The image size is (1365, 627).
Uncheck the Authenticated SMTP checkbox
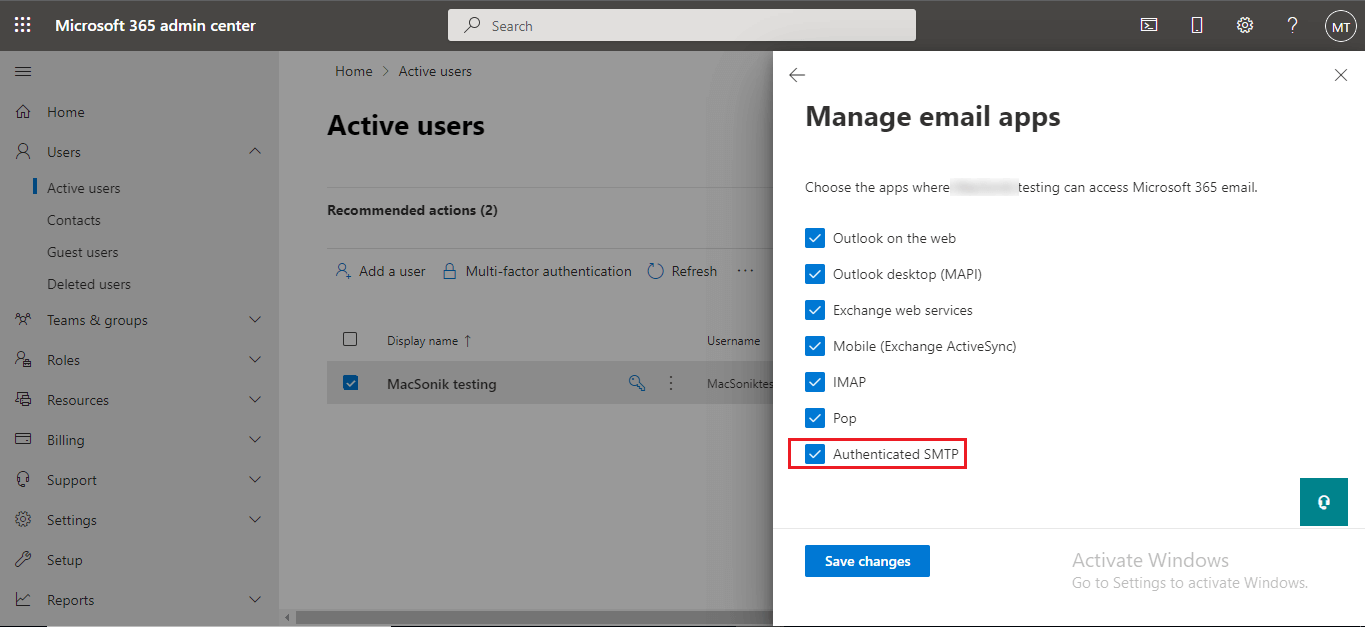pos(815,454)
